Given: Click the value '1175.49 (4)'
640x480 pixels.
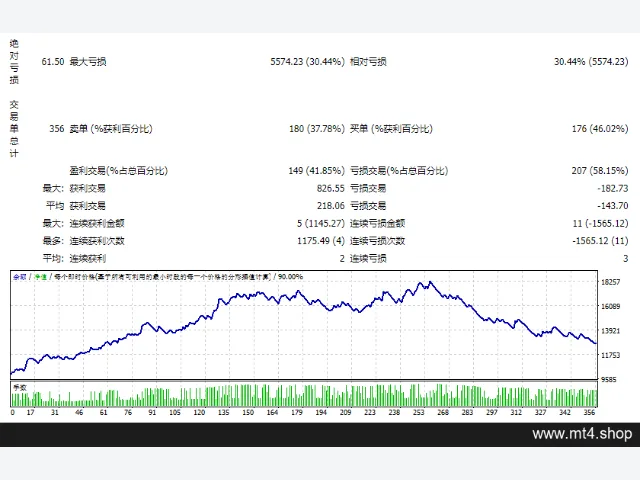Looking at the screenshot, I should pyautogui.click(x=321, y=241).
